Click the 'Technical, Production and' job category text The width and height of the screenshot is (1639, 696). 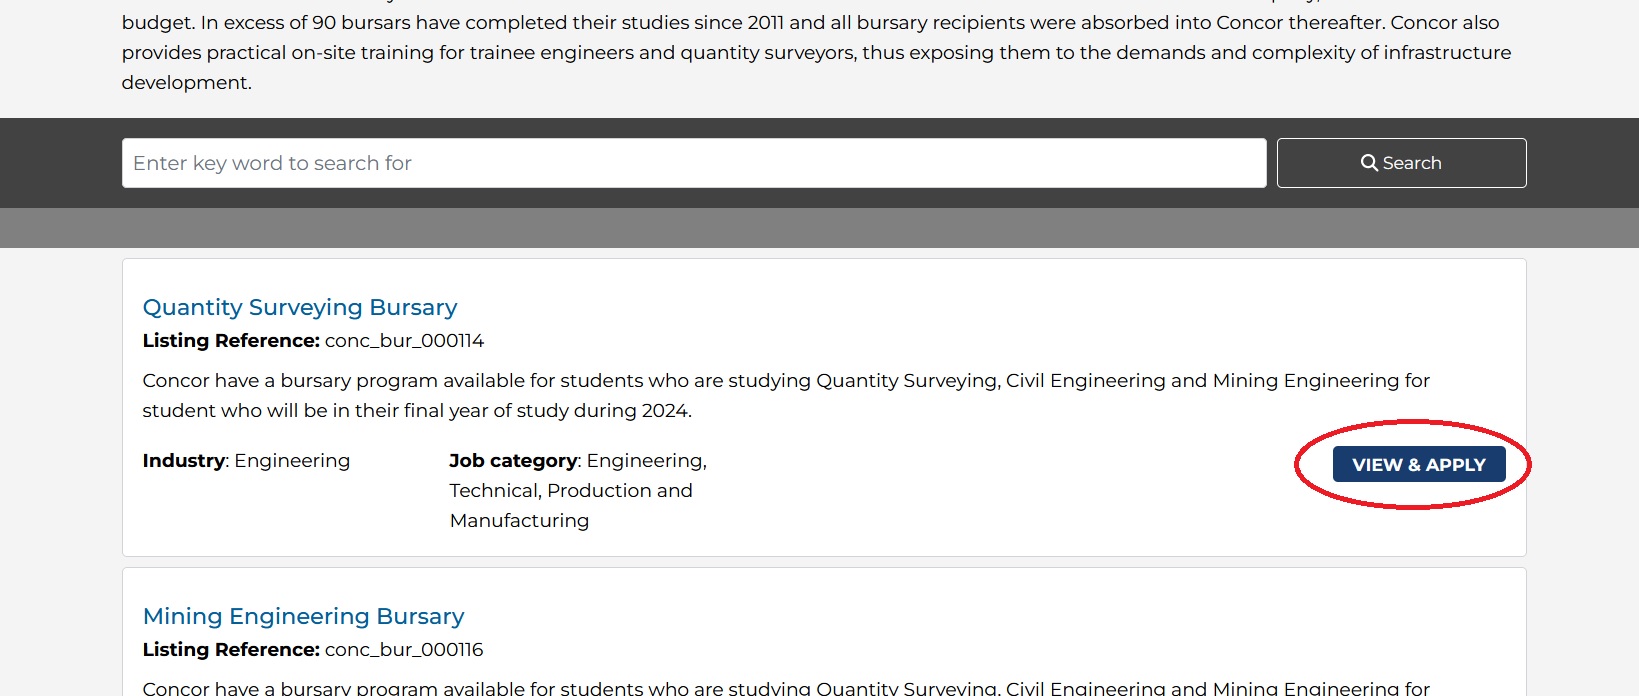pos(570,491)
